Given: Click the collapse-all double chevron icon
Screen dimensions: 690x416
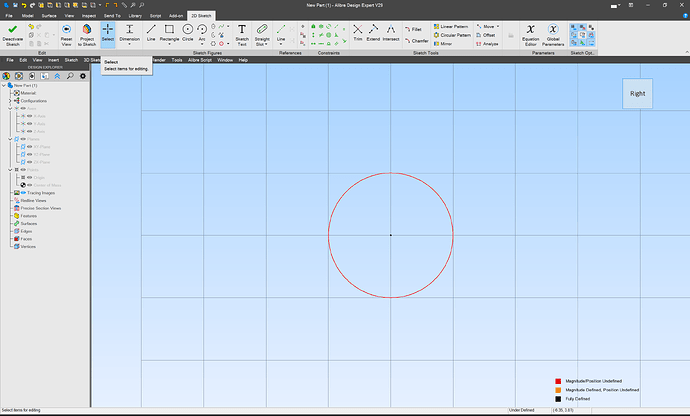Looking at the screenshot, I should (57, 76).
